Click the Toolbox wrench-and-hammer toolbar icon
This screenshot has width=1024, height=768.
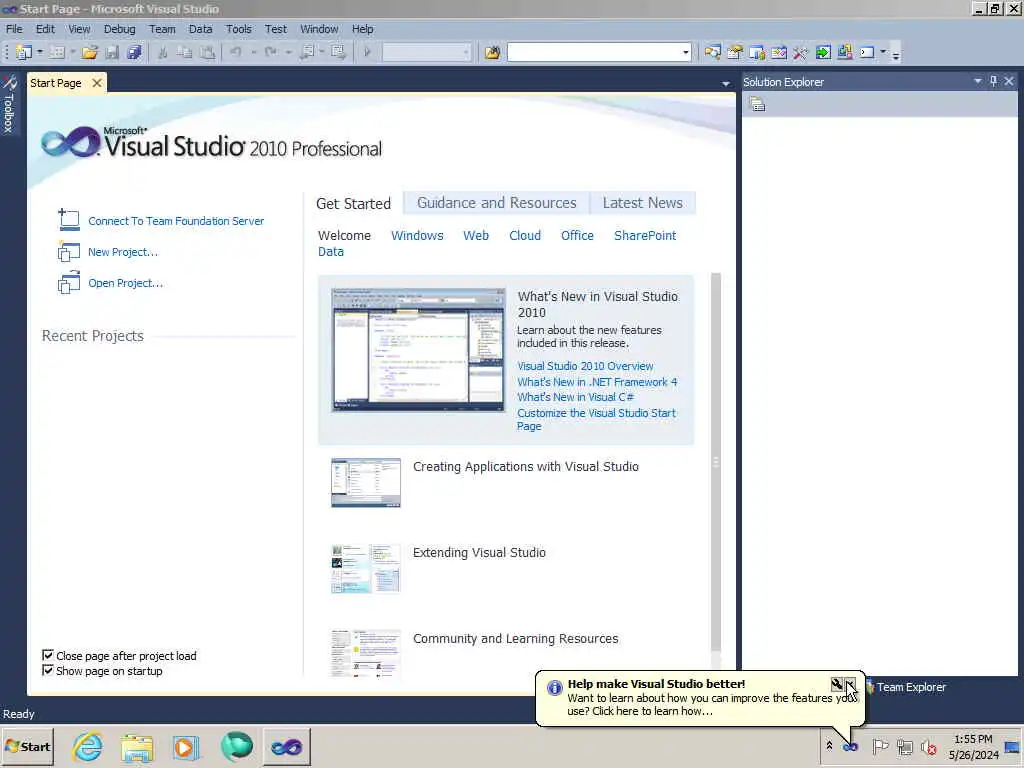click(x=801, y=52)
